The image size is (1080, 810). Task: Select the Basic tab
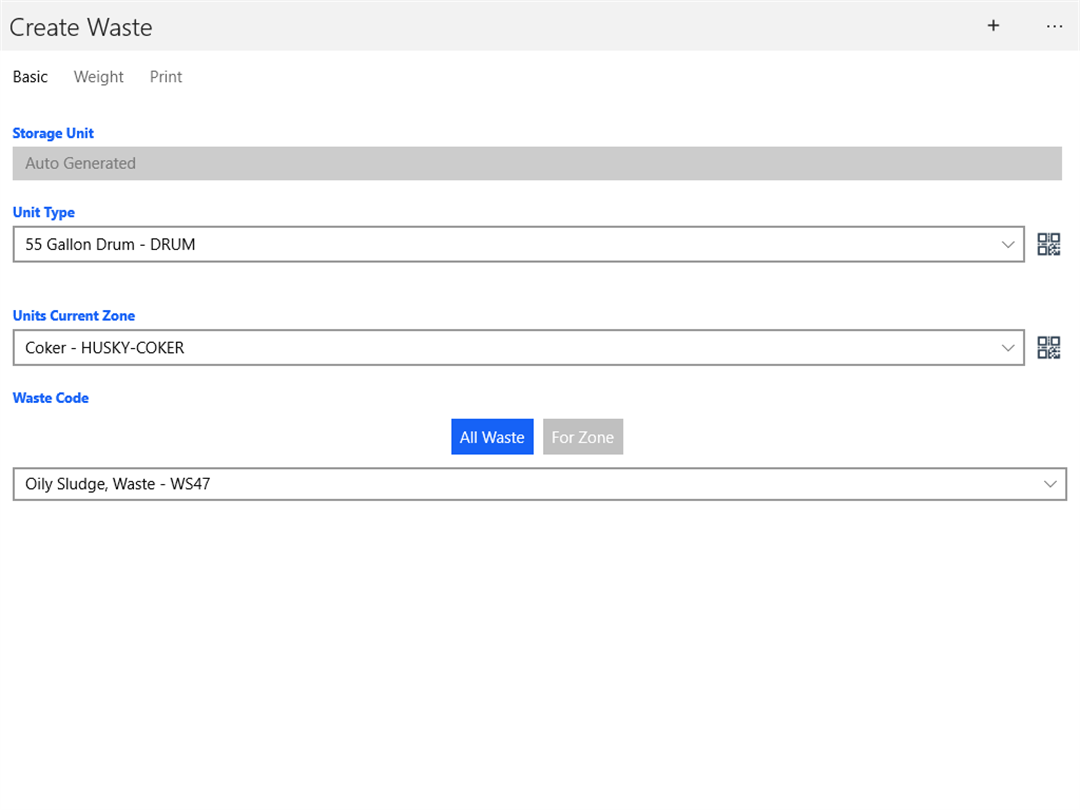tap(30, 77)
